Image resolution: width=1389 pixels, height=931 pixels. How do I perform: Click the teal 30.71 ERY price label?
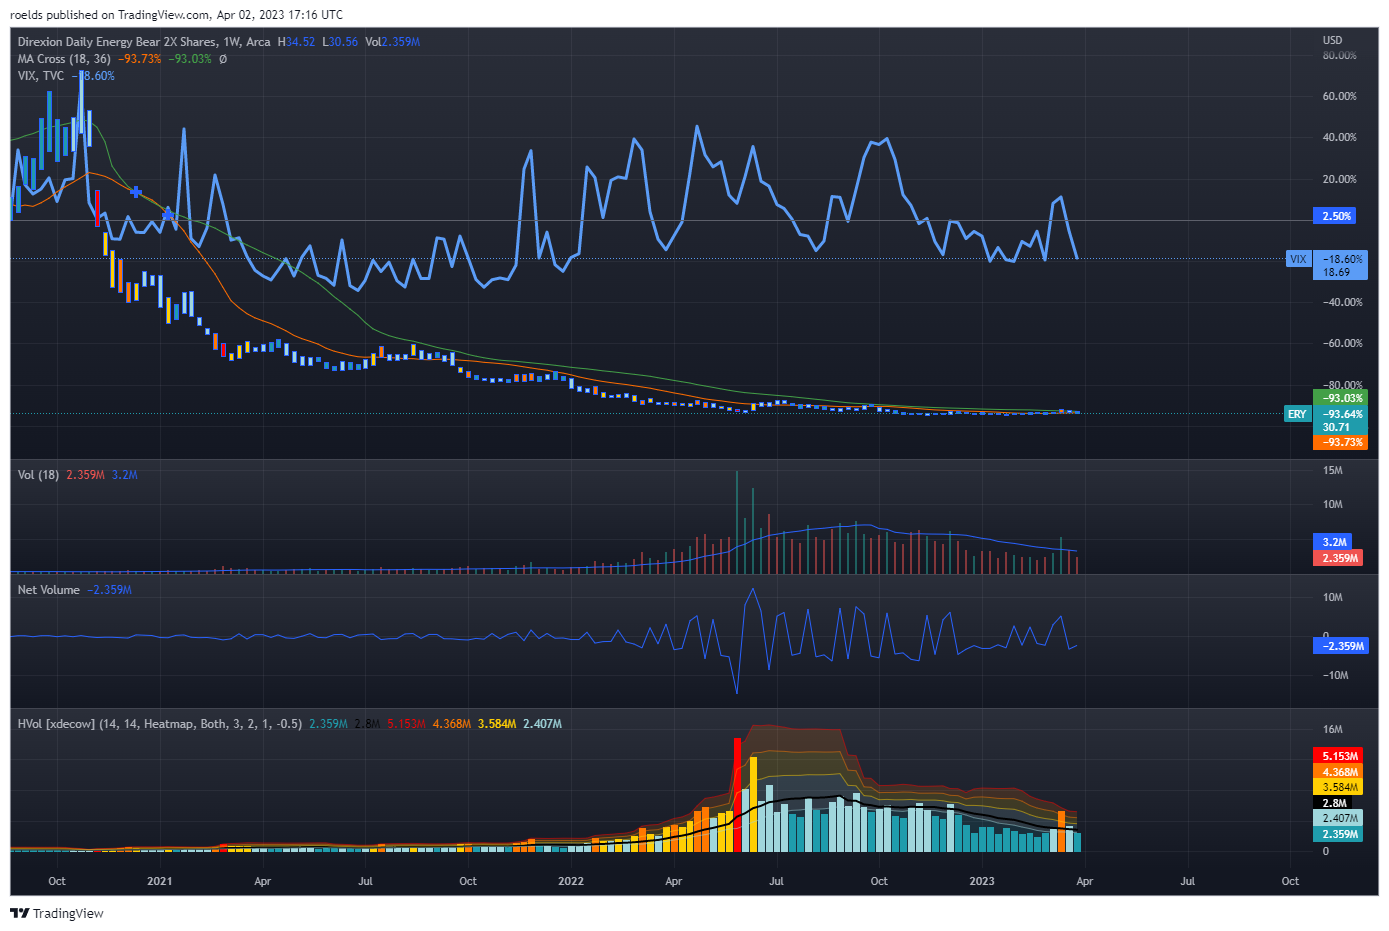[1337, 427]
